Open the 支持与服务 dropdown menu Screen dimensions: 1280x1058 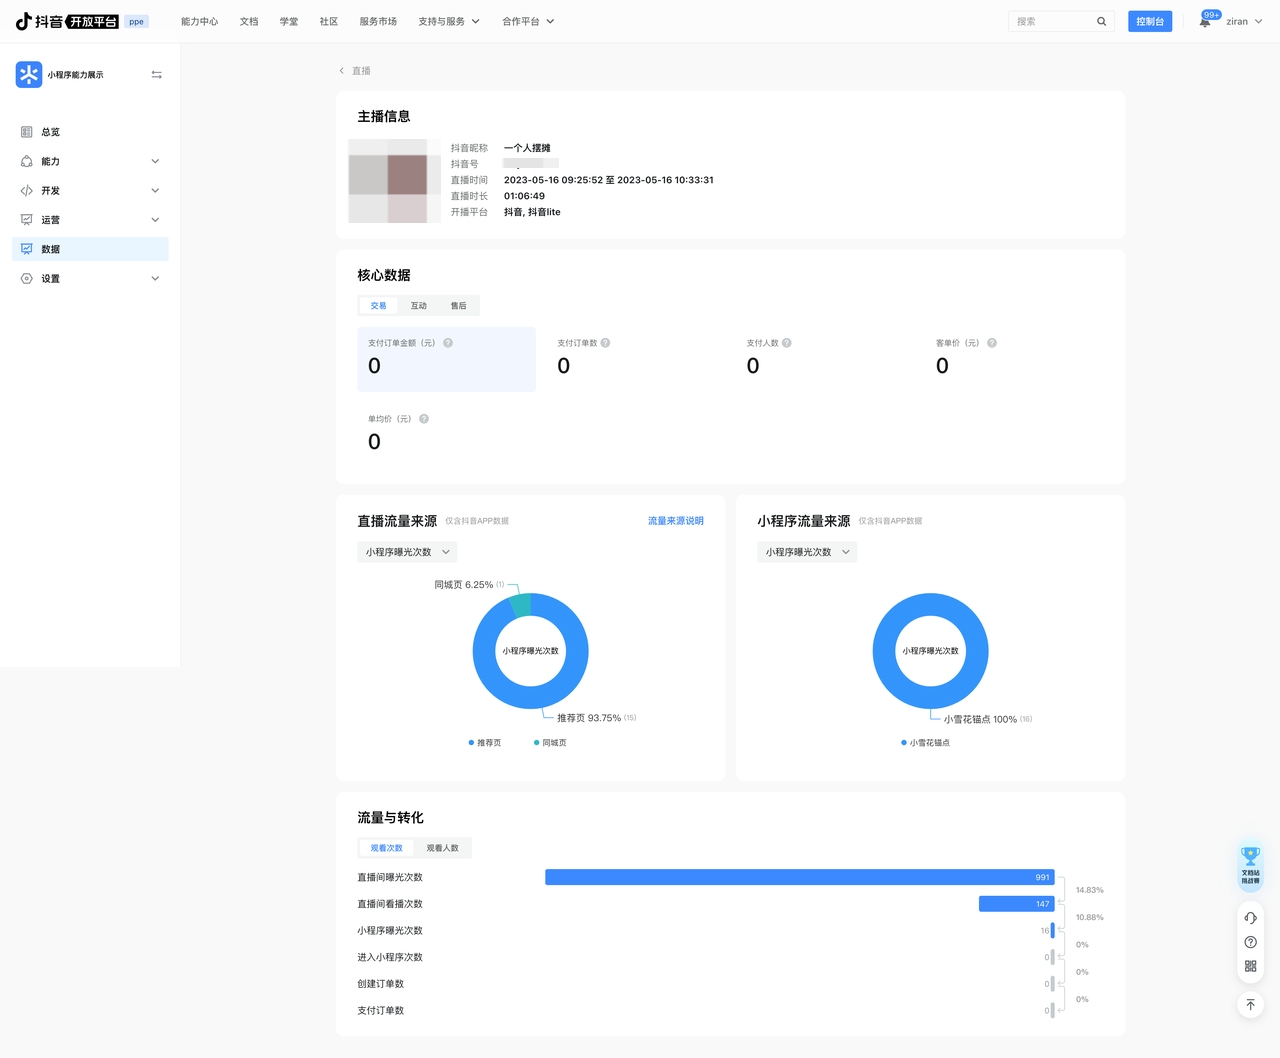[x=448, y=21]
